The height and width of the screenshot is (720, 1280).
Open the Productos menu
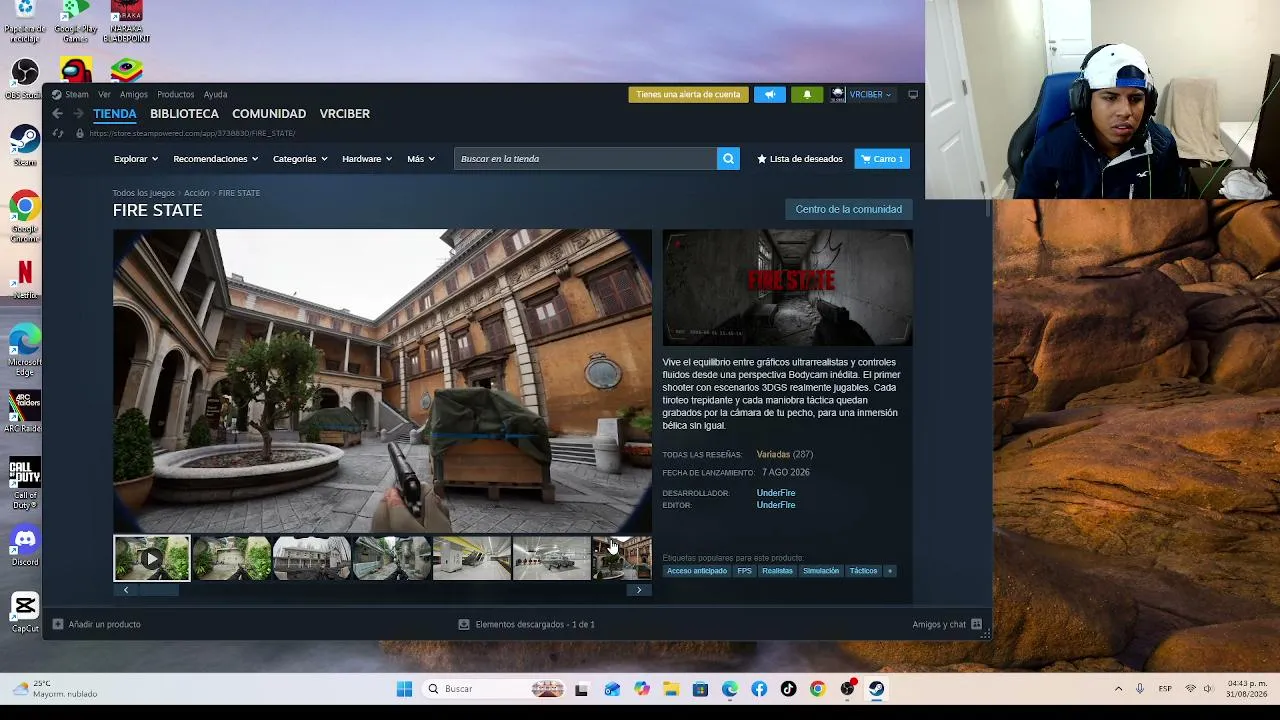coord(175,95)
